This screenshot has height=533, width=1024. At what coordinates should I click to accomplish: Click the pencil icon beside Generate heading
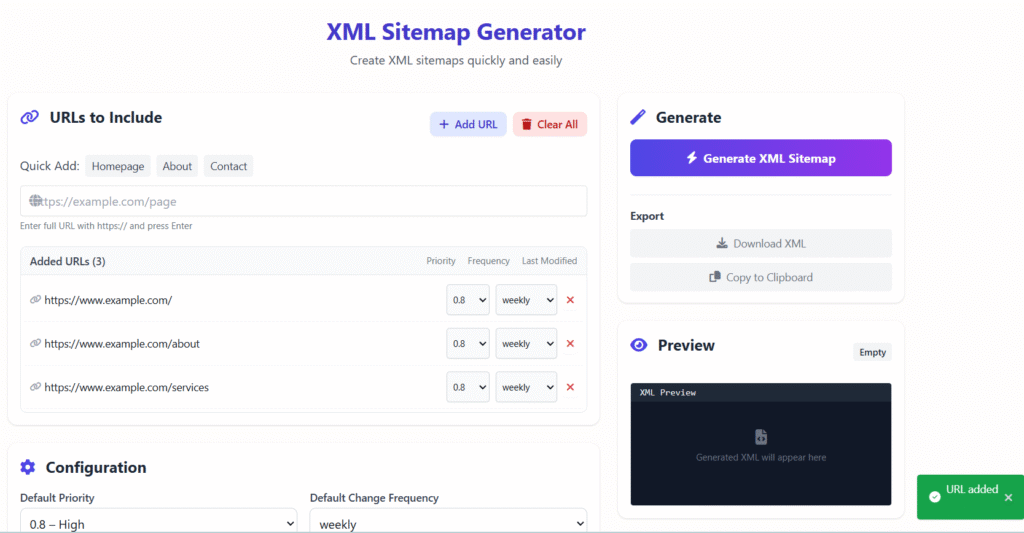(638, 118)
